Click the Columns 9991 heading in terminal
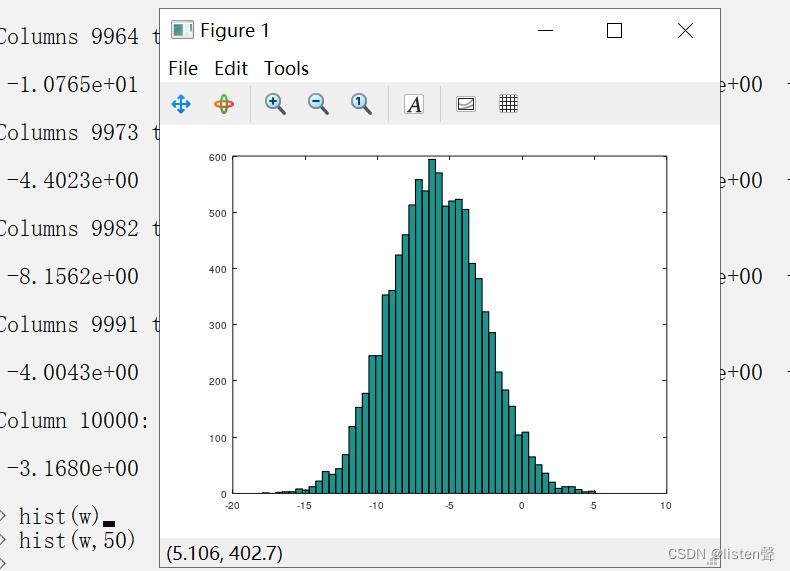The width and height of the screenshot is (790, 571). (x=69, y=325)
